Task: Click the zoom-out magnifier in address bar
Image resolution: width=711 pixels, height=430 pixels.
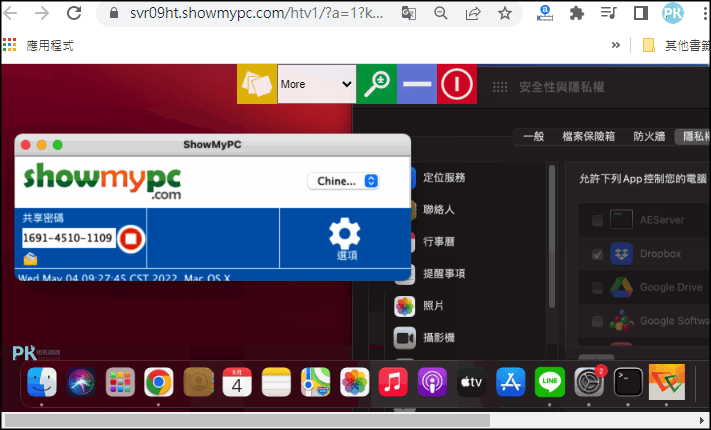Action: pos(440,13)
